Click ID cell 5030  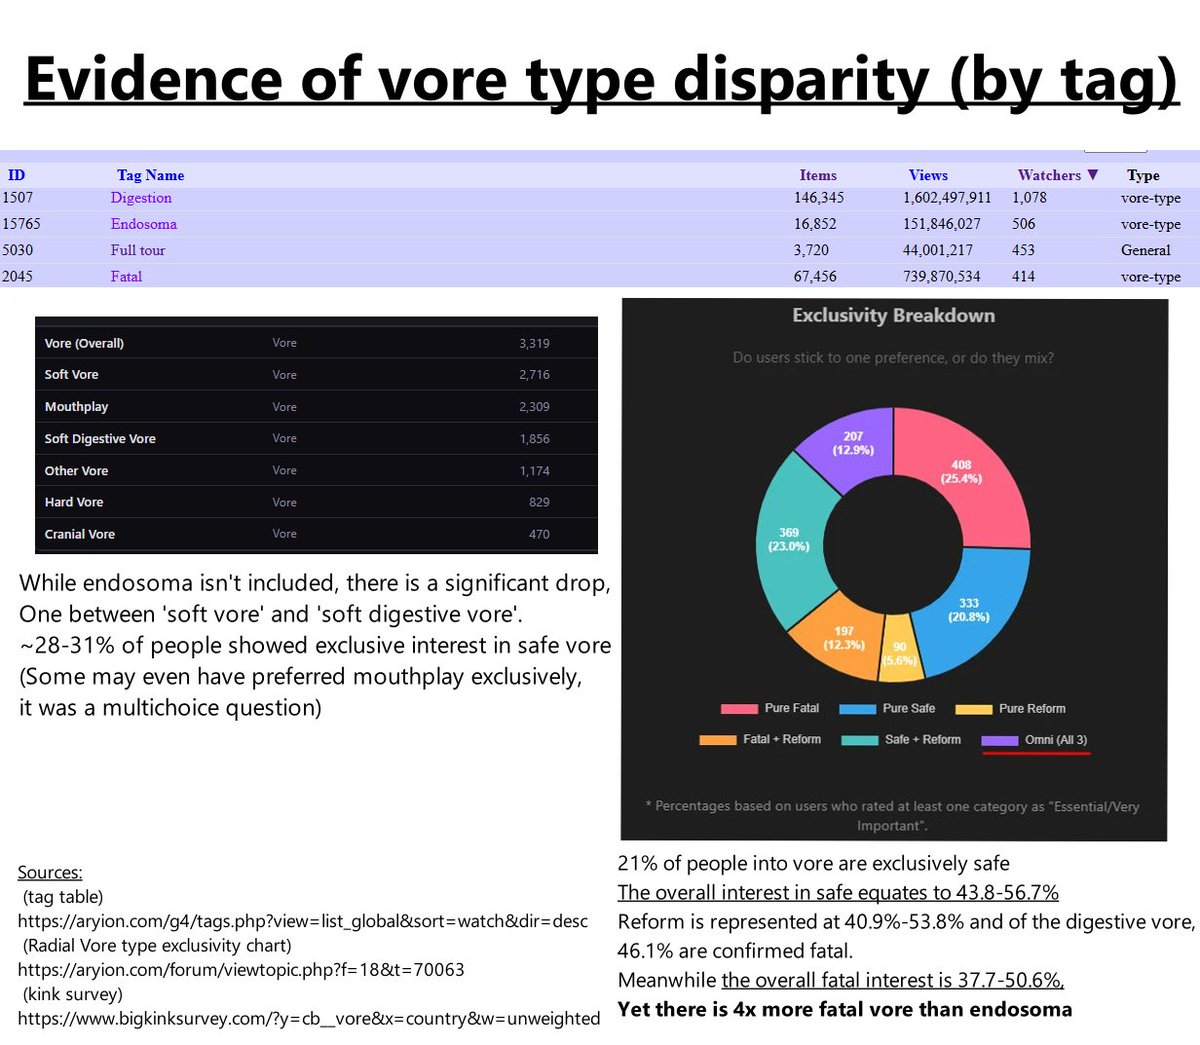17,250
